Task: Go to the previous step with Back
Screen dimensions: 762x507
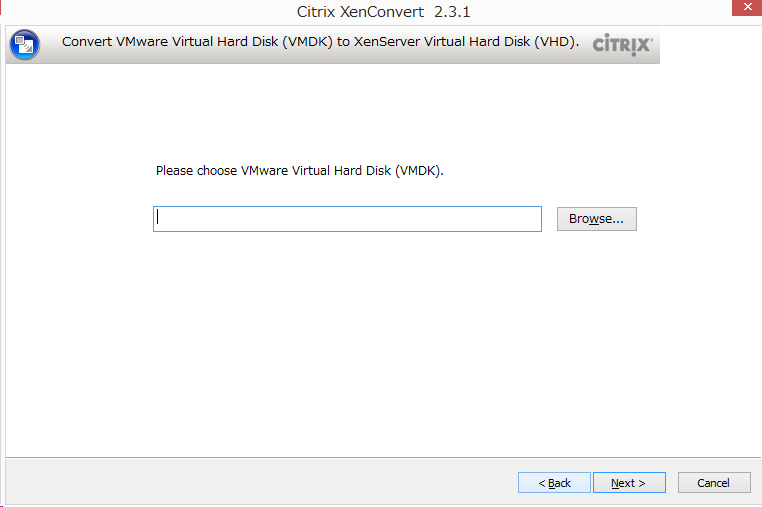Action: [554, 483]
